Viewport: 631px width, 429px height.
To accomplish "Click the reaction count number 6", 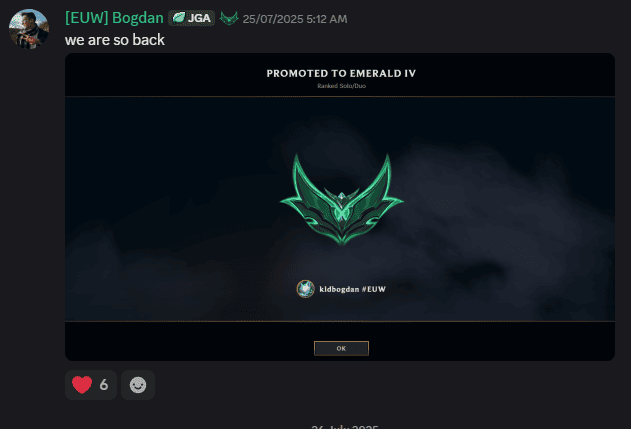I will [x=104, y=385].
